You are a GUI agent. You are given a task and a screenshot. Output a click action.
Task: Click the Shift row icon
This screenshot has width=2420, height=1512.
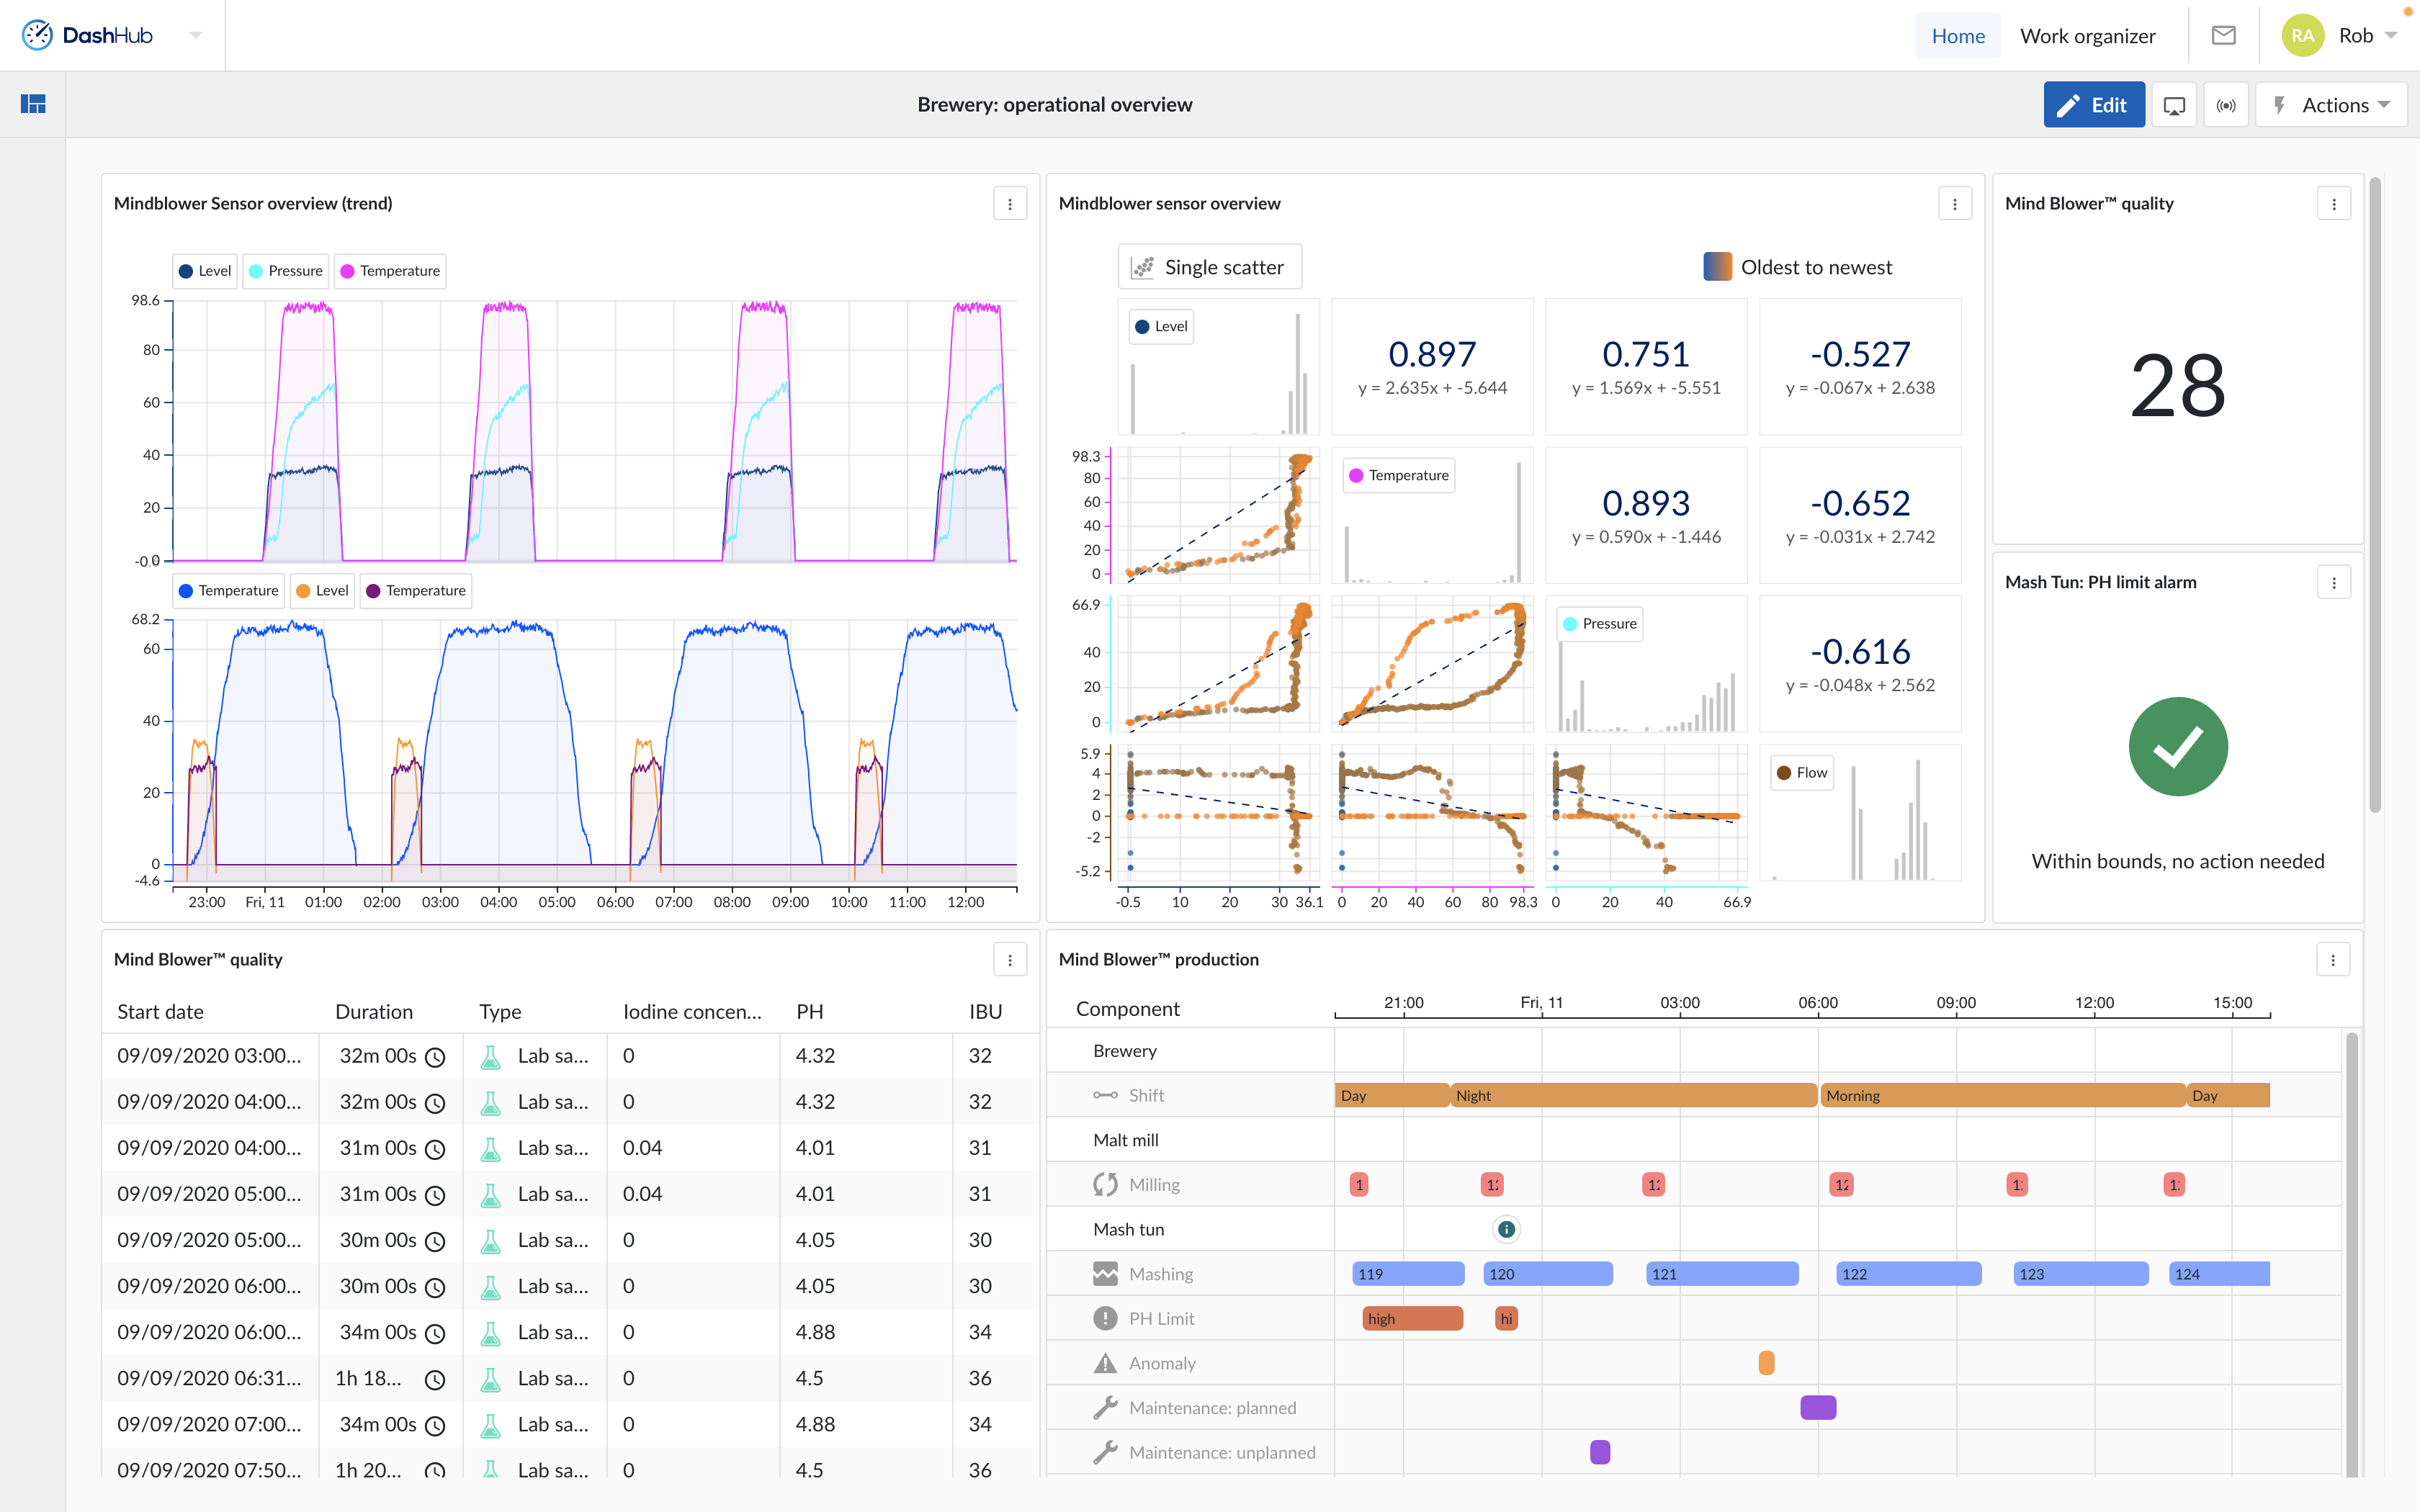[1105, 1095]
